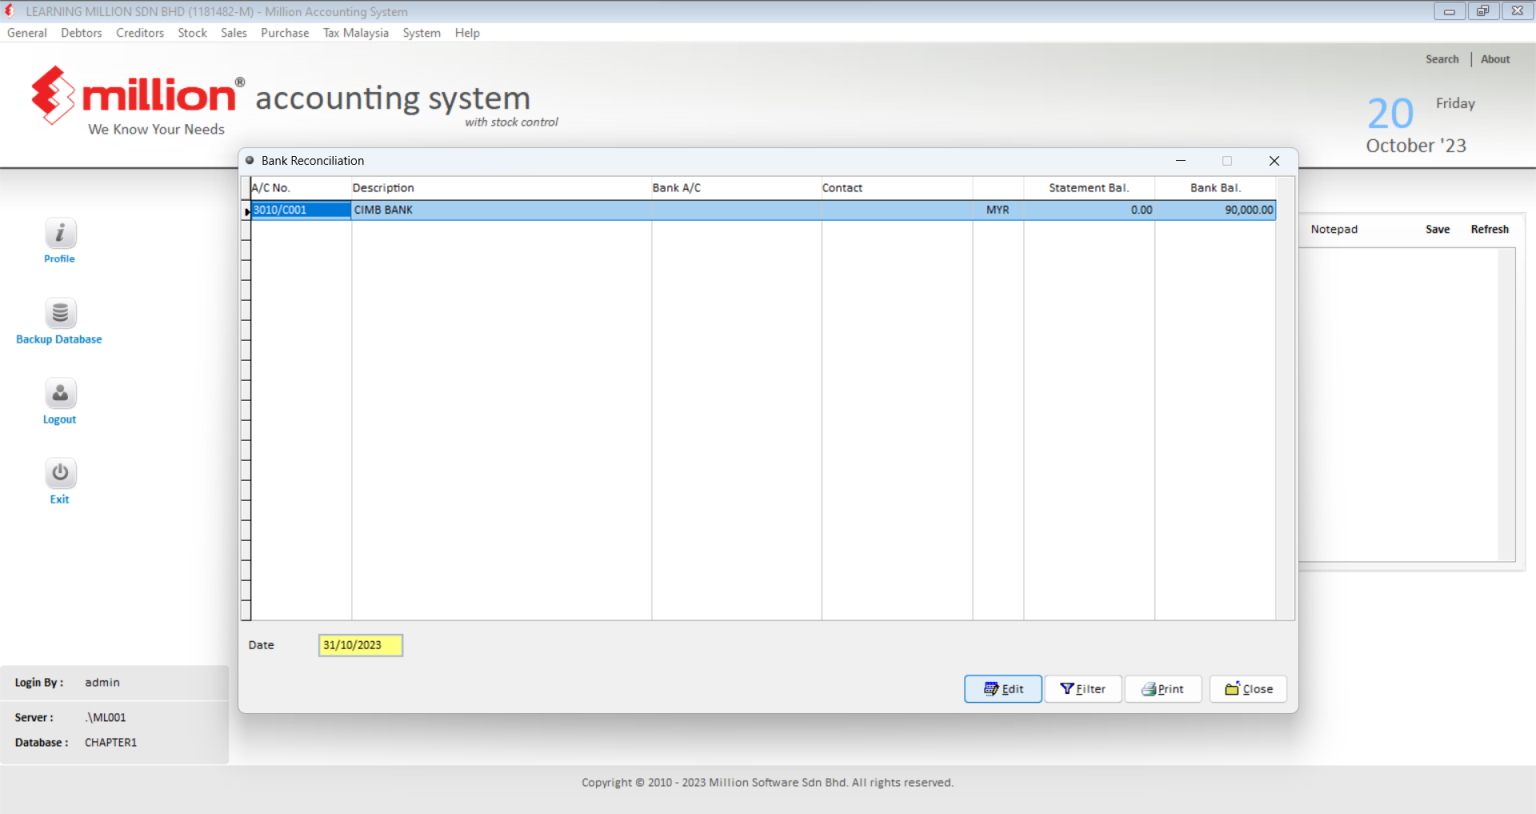Click the Print button

[x=1163, y=689]
